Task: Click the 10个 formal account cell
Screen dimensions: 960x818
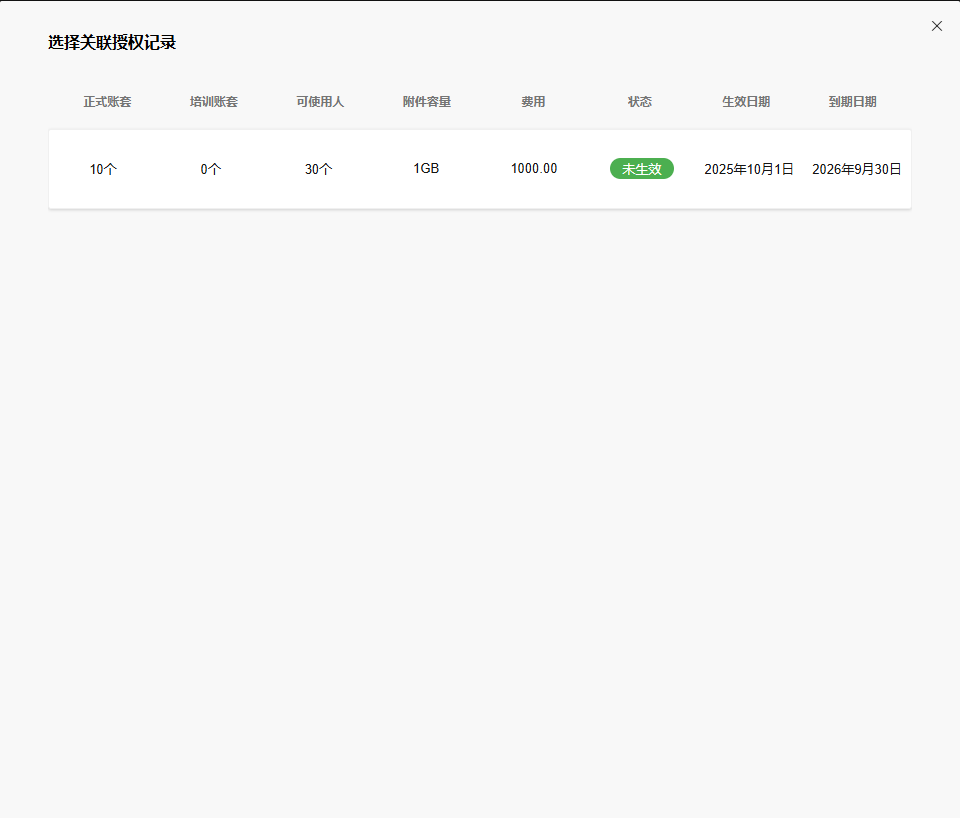Action: point(103,169)
